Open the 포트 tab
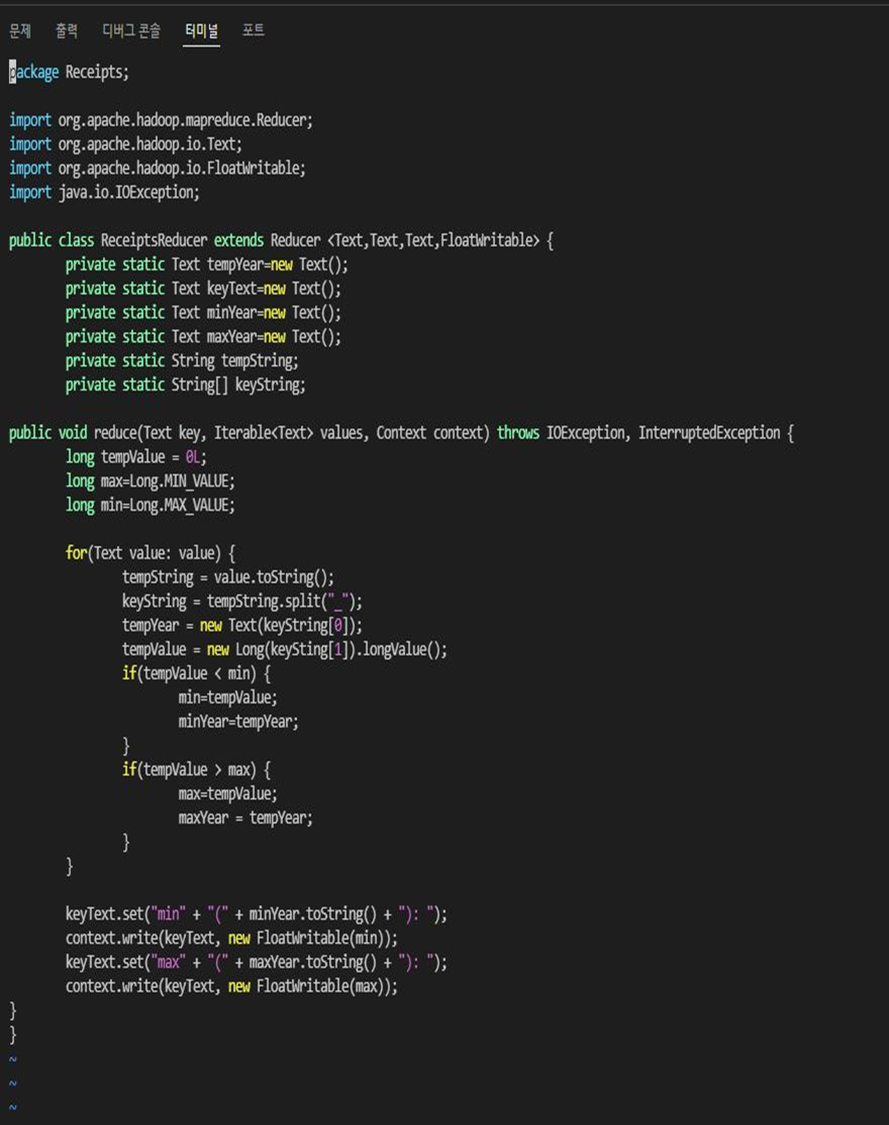 tap(253, 30)
